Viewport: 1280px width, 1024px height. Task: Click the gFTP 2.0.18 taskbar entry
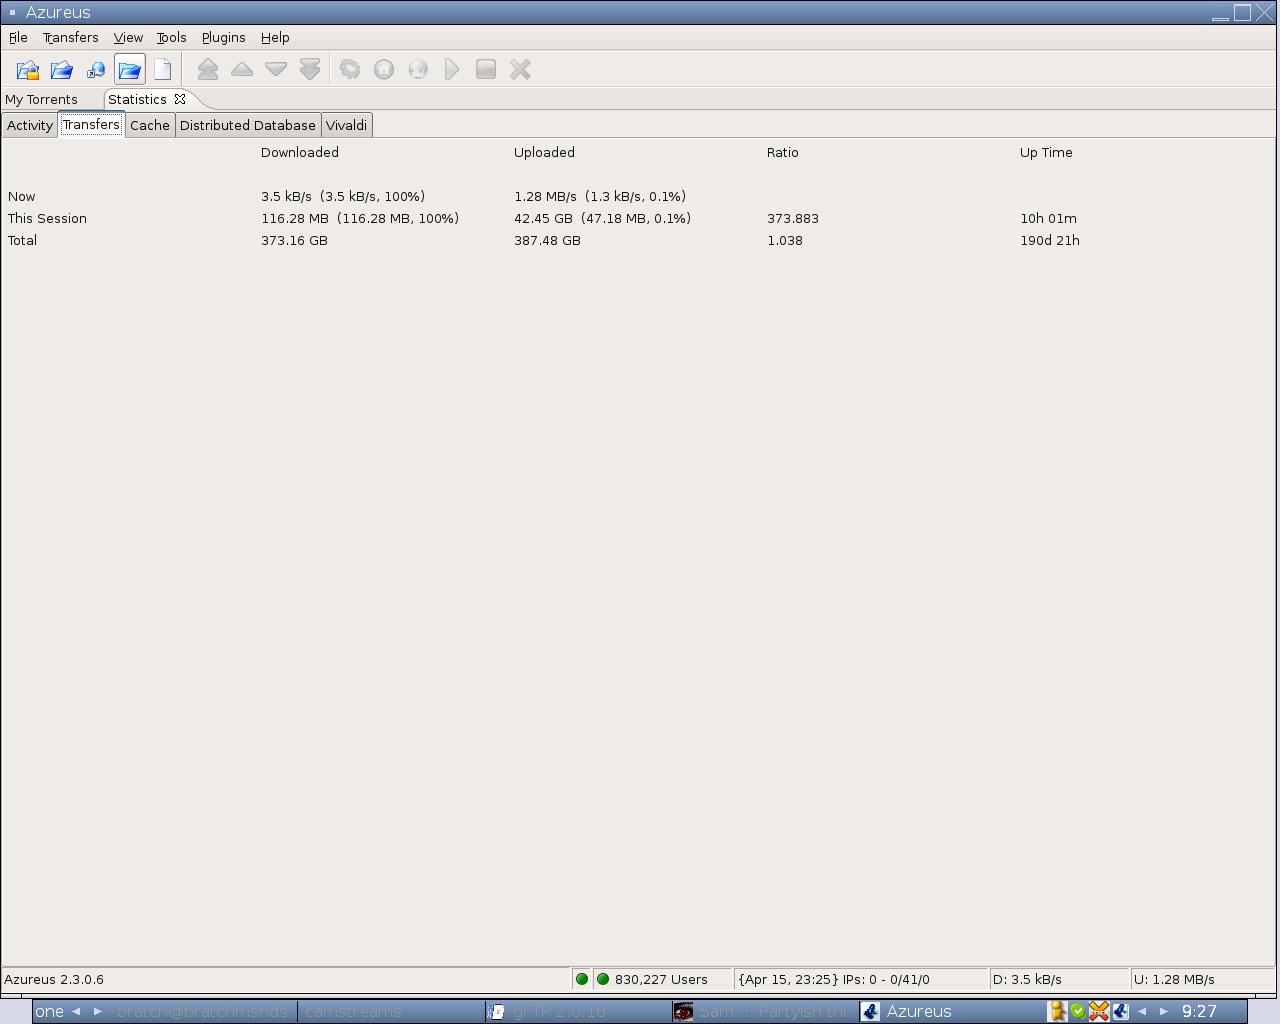coord(577,1011)
